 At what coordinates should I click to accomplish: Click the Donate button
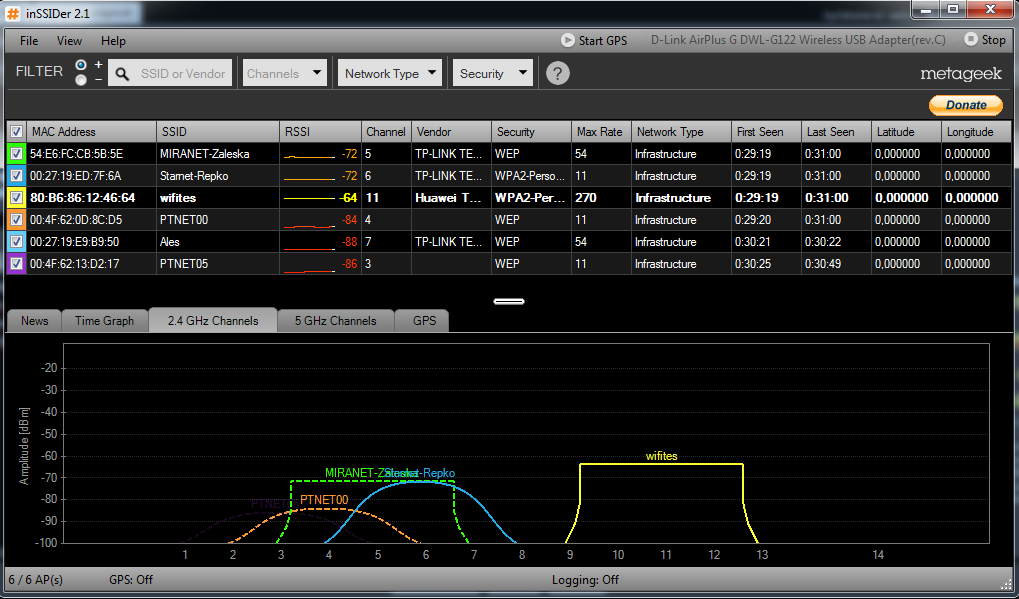point(966,105)
